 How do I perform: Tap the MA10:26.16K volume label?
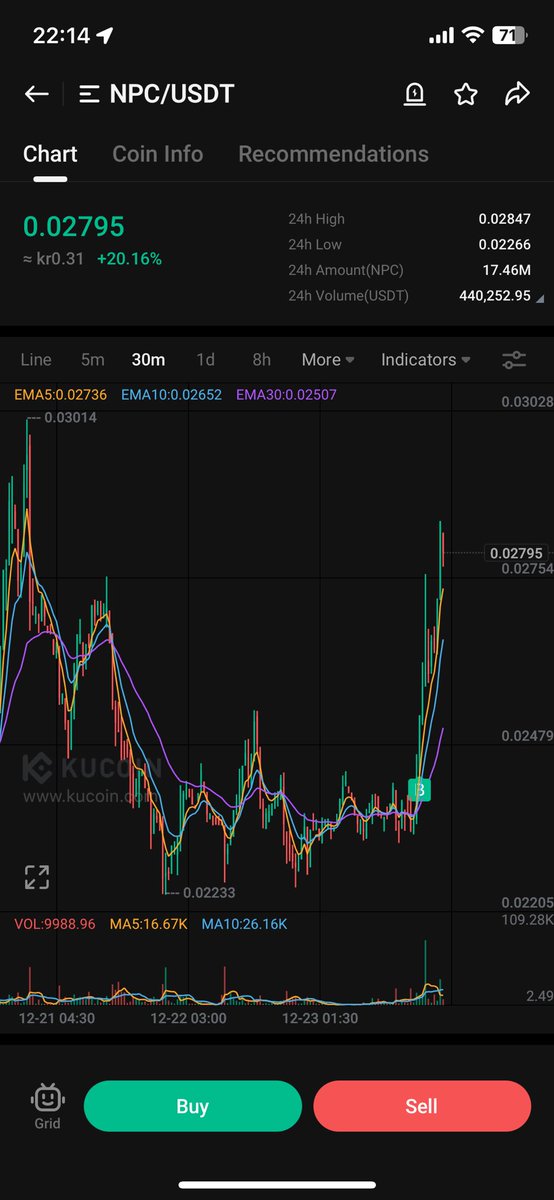click(x=244, y=924)
